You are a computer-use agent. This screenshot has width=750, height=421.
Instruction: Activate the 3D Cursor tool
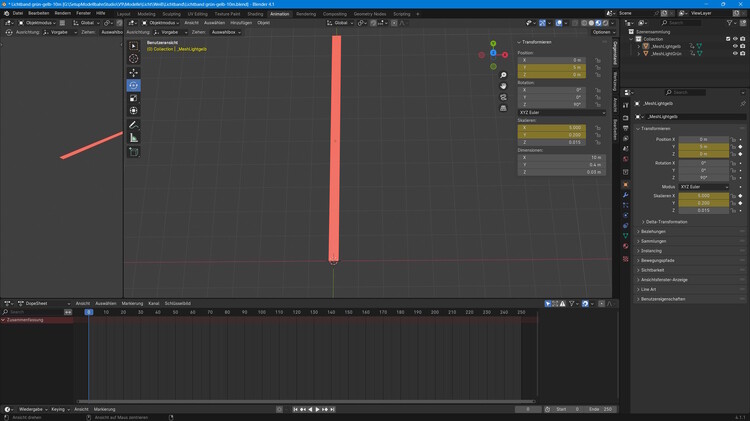[x=133, y=58]
